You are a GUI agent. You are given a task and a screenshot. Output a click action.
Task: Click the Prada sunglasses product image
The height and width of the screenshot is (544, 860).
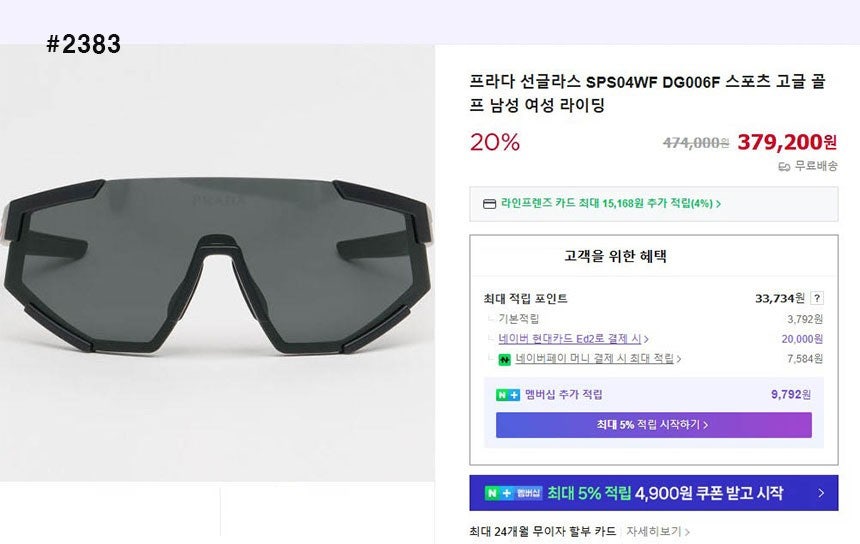tap(217, 263)
